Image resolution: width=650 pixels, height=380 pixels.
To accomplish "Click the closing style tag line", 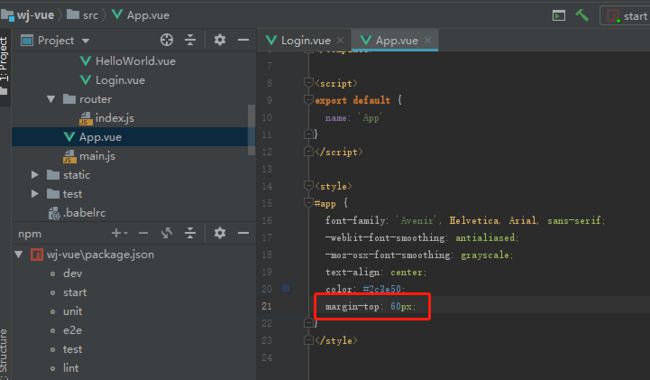I will 336,341.
